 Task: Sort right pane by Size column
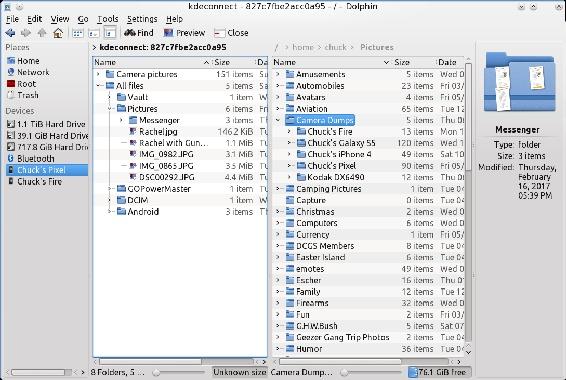[402, 62]
